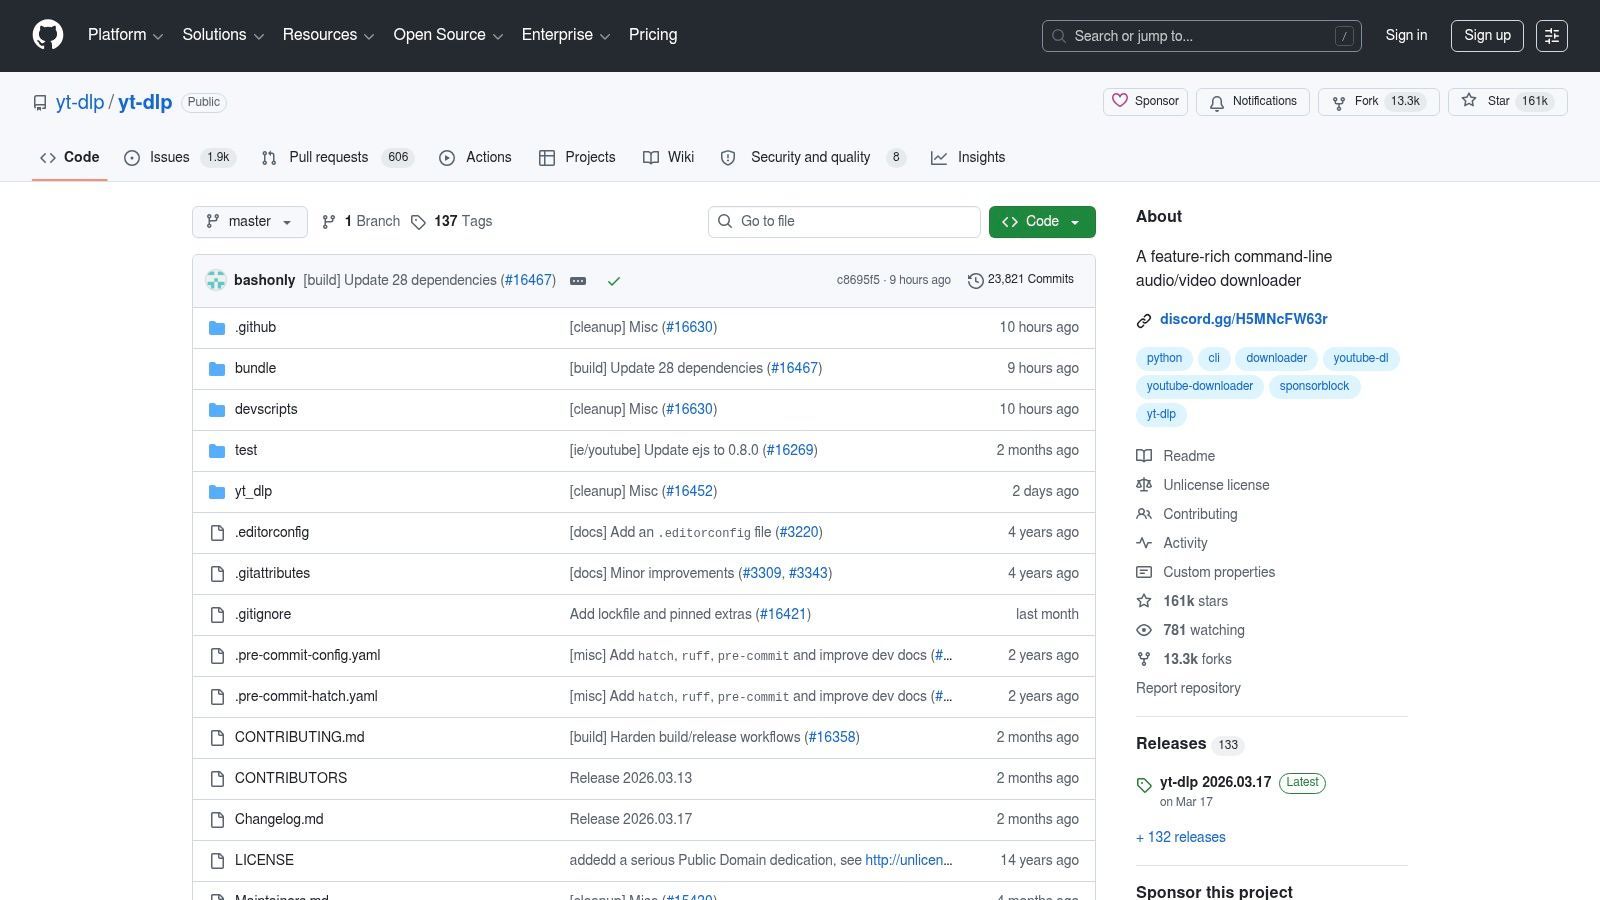Open the Projects tab

(577, 158)
